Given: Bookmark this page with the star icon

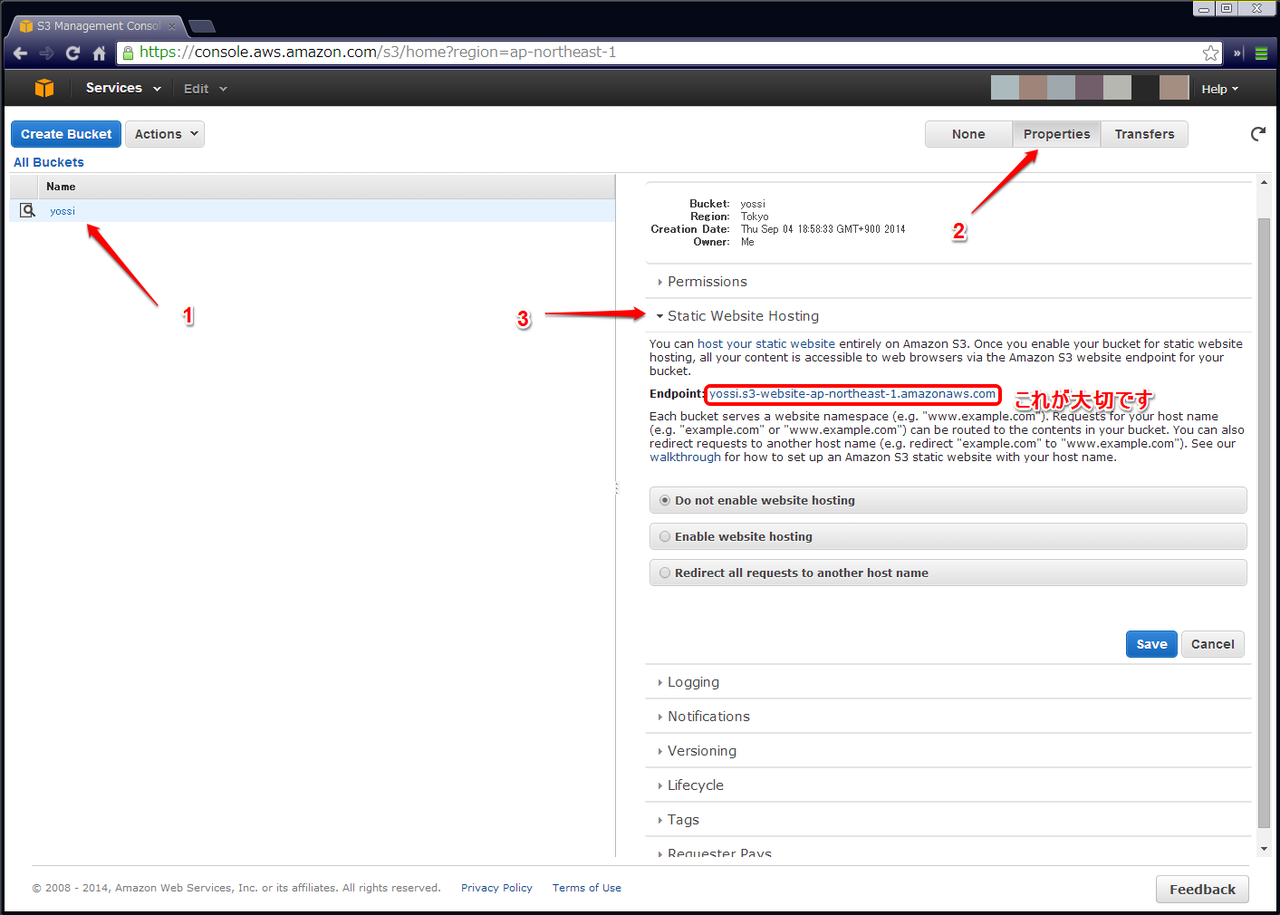Looking at the screenshot, I should [1211, 53].
